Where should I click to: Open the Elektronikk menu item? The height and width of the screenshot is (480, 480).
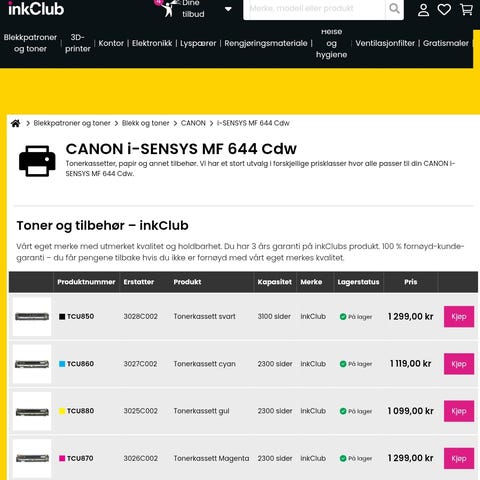(152, 43)
